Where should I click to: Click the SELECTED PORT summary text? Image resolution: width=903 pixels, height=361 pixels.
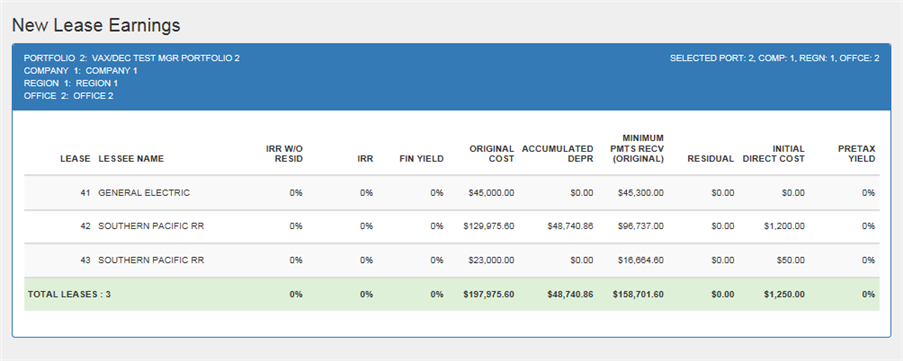click(775, 58)
